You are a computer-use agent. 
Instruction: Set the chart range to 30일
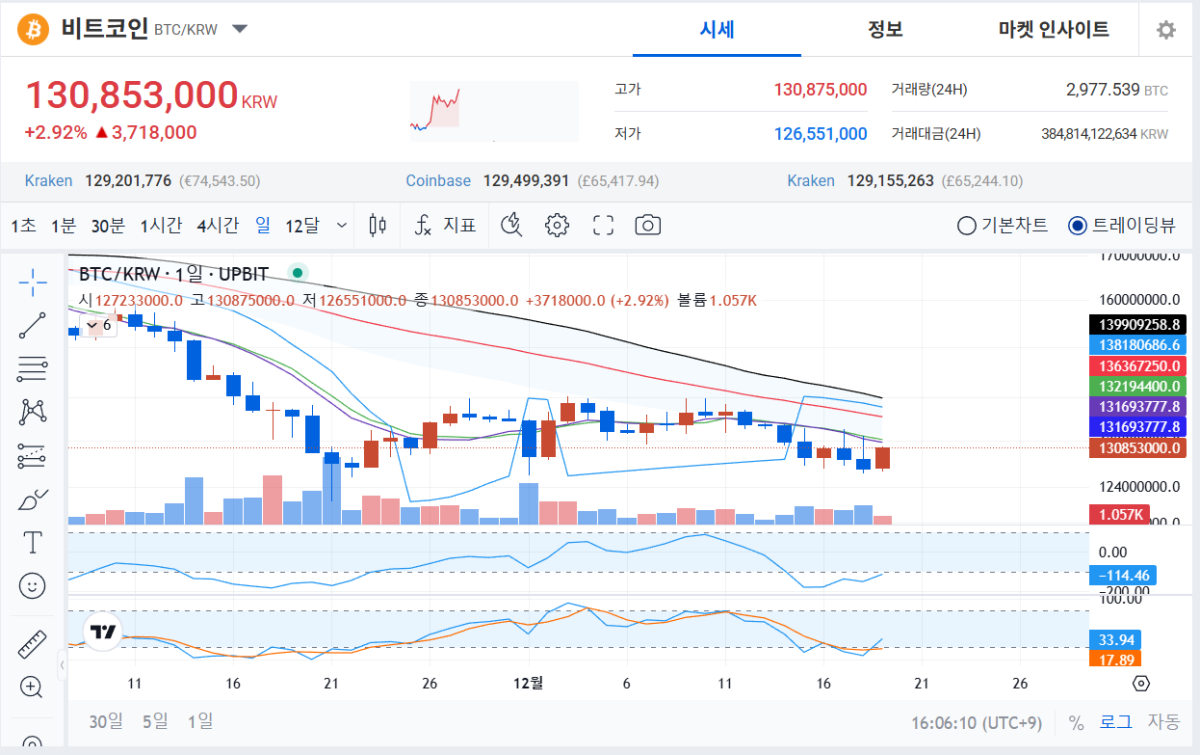[105, 721]
